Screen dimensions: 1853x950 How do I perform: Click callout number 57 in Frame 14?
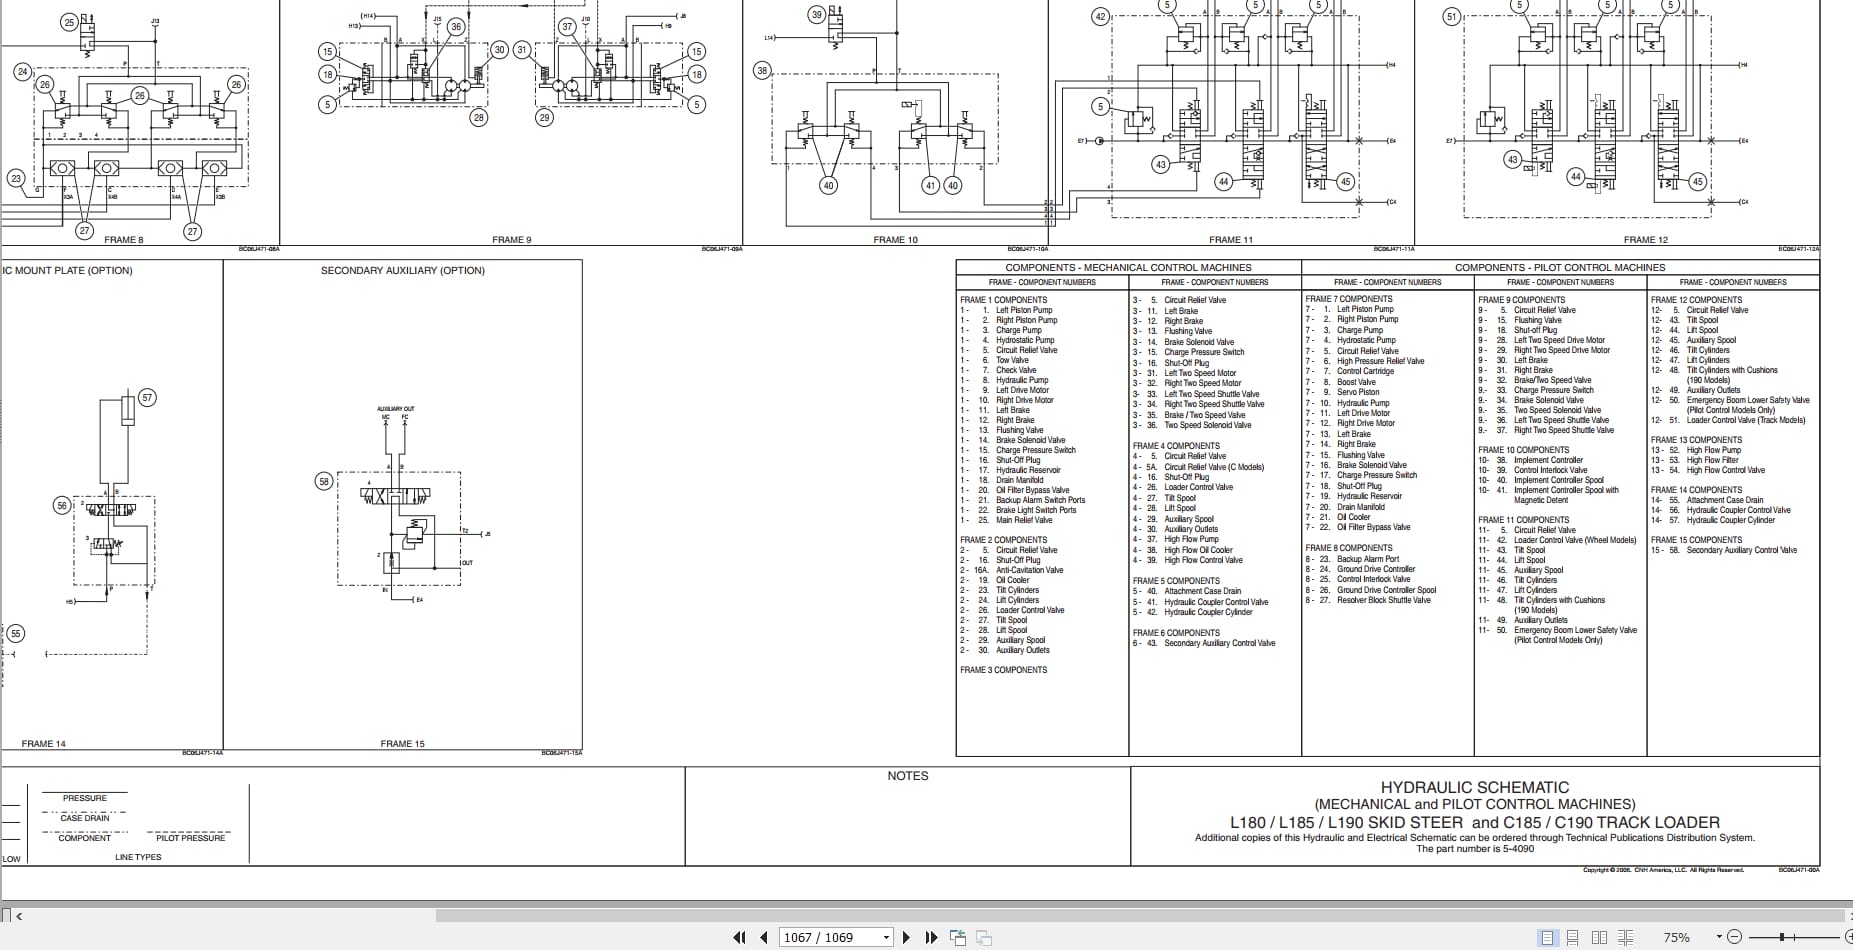click(147, 398)
